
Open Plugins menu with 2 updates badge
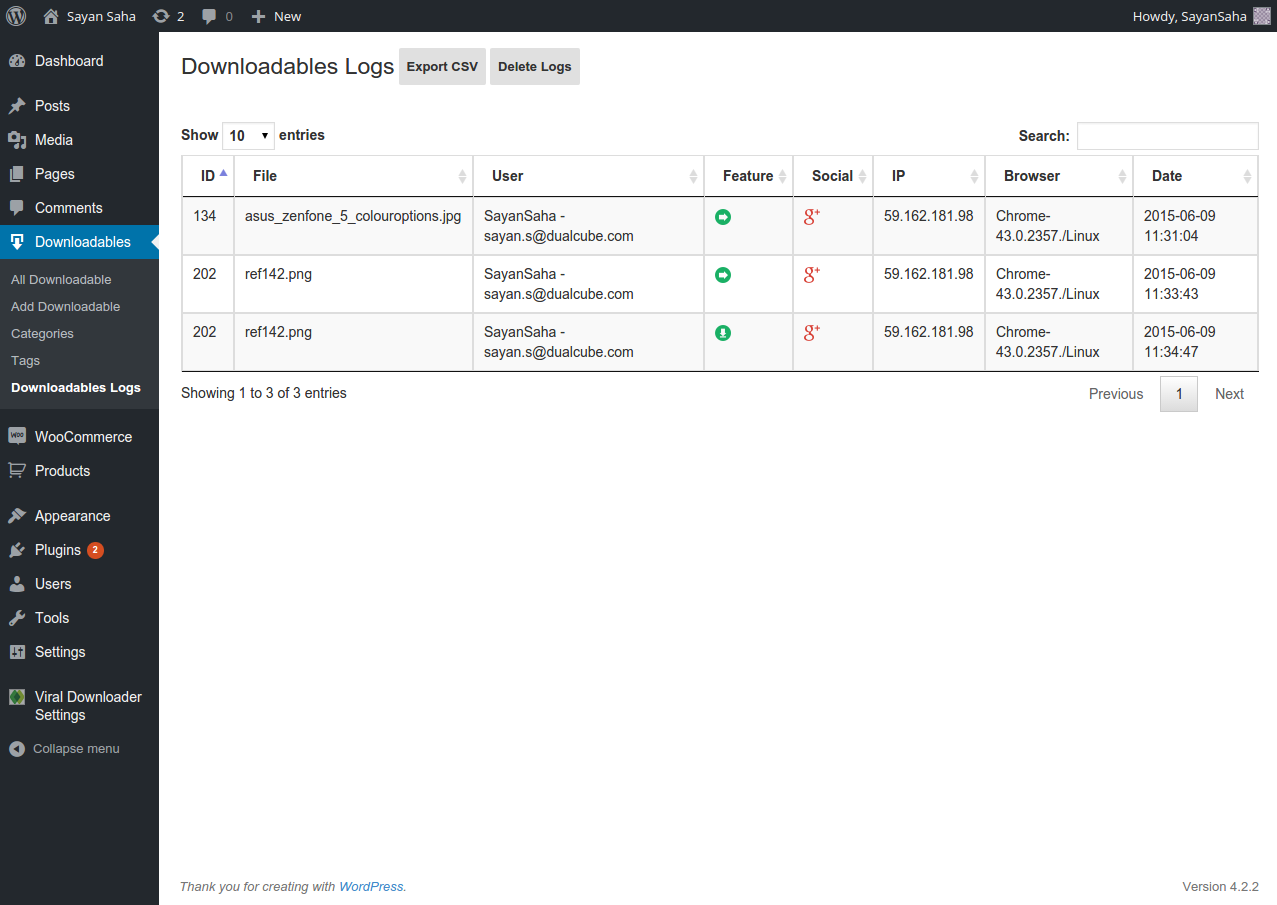coord(58,550)
